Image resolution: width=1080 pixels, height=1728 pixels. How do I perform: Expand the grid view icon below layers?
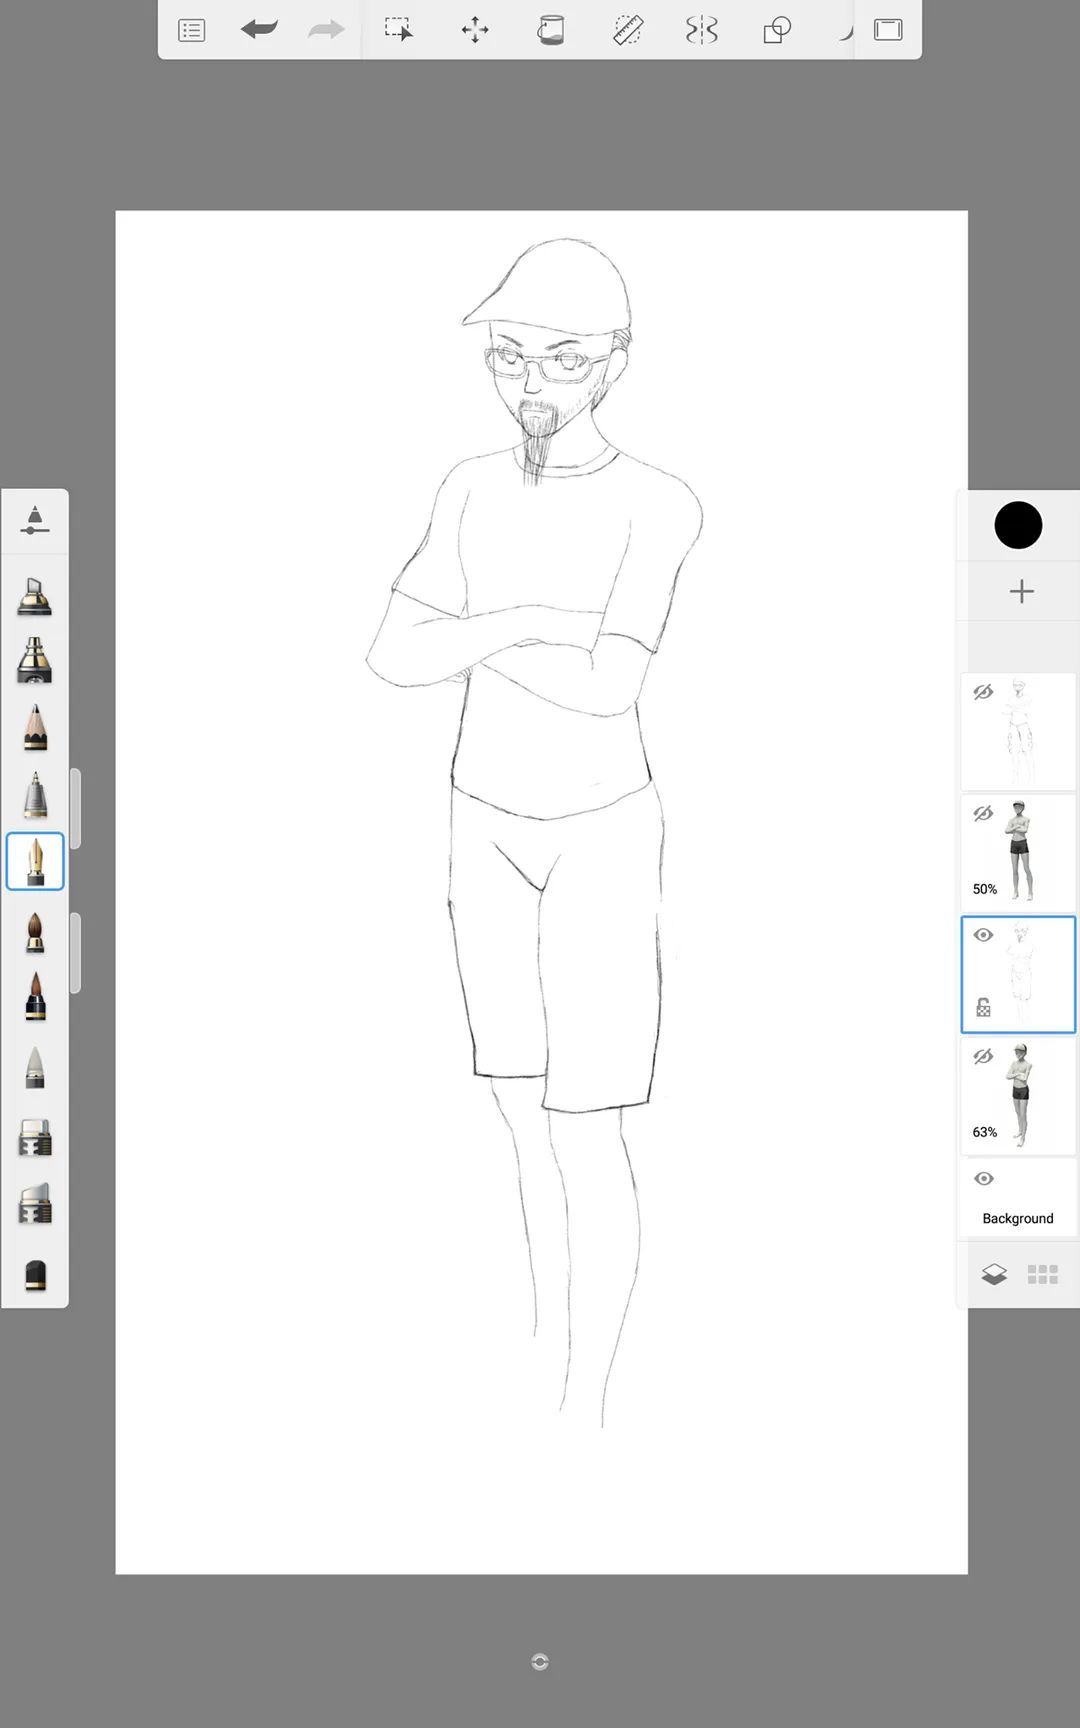click(x=1042, y=1274)
